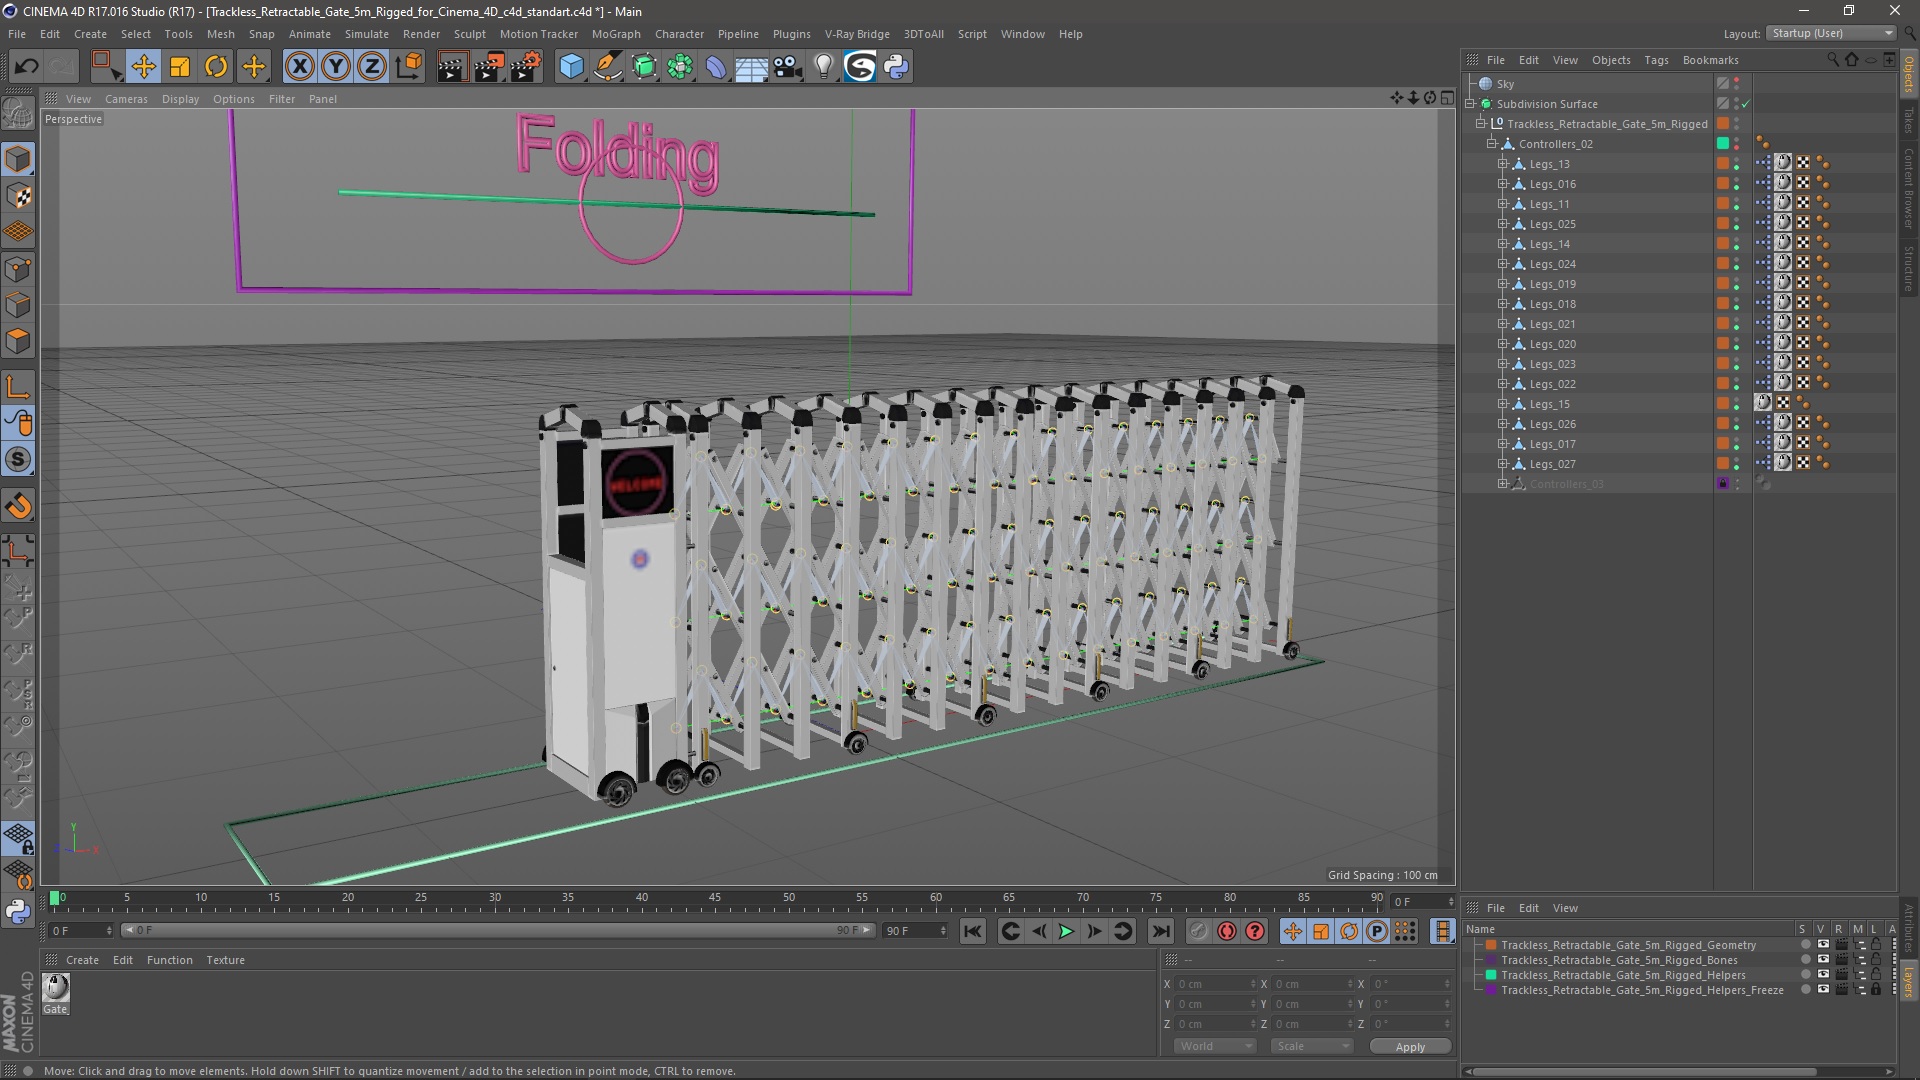Open the V-Ray Bridge menu

click(x=857, y=34)
